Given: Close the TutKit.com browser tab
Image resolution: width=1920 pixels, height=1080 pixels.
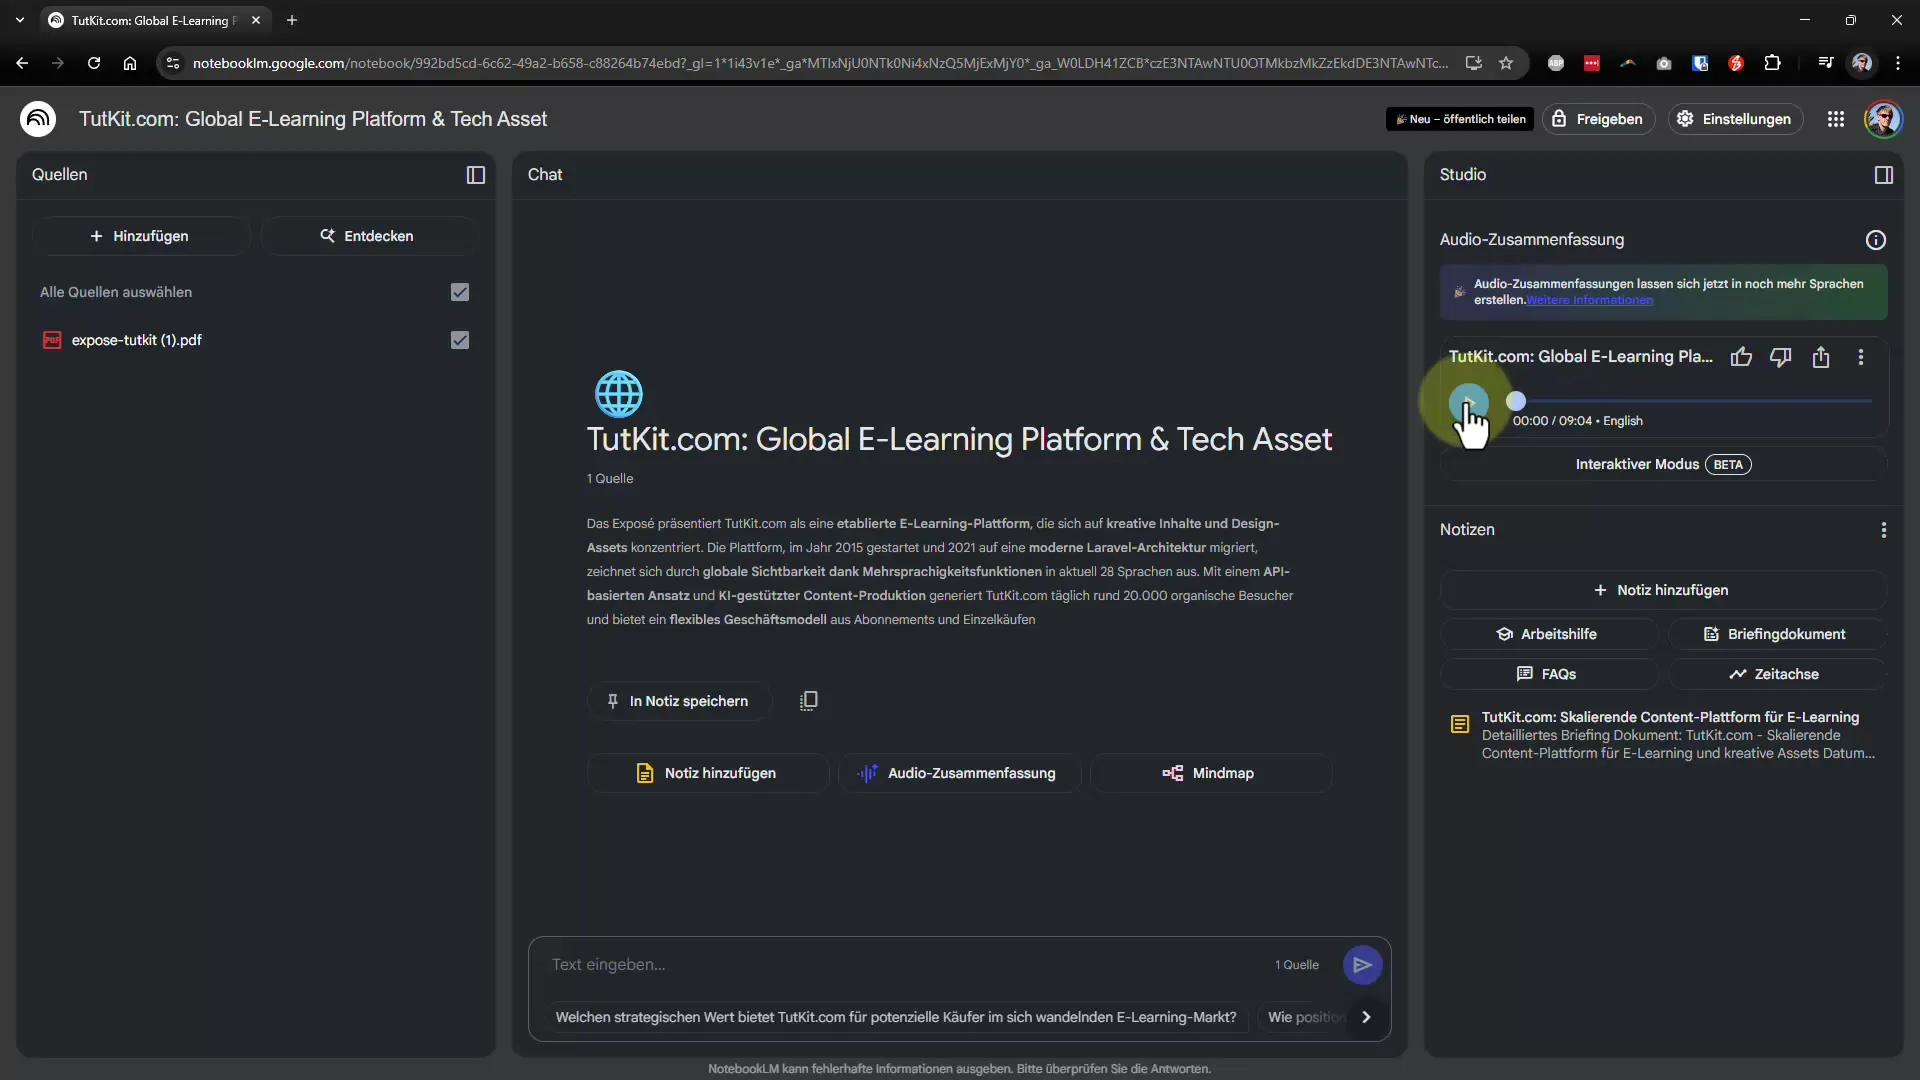Looking at the screenshot, I should [x=256, y=20].
